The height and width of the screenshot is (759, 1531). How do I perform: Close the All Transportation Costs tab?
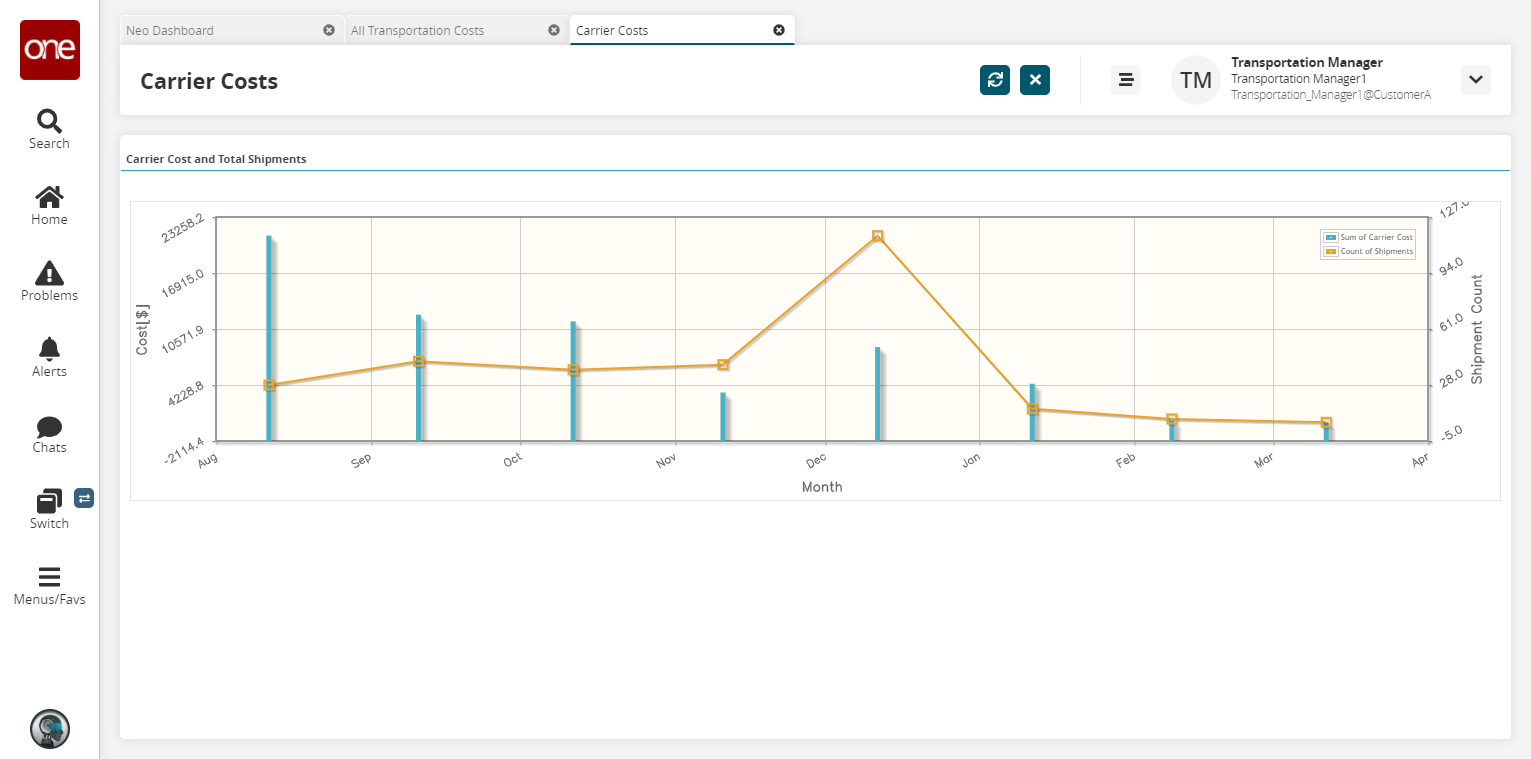pos(554,30)
